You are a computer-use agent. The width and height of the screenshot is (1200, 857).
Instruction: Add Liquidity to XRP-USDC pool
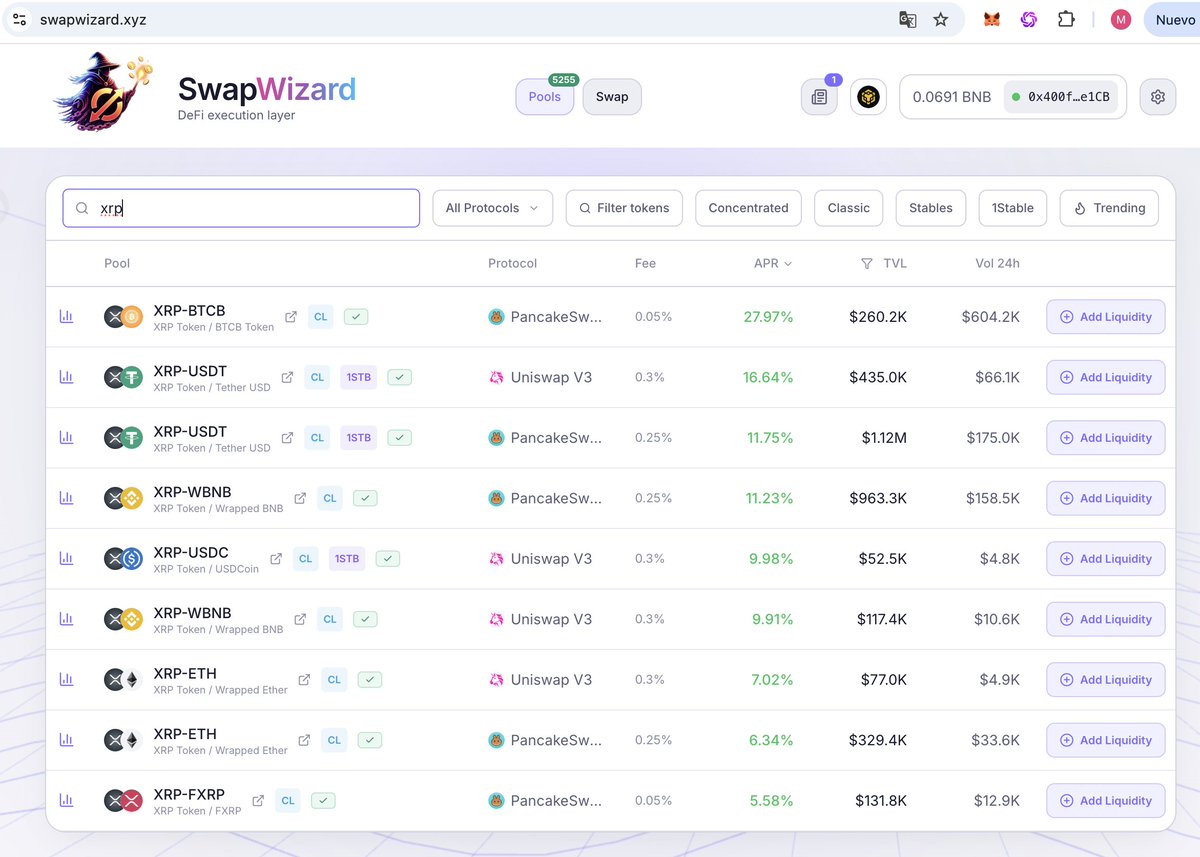coord(1105,559)
